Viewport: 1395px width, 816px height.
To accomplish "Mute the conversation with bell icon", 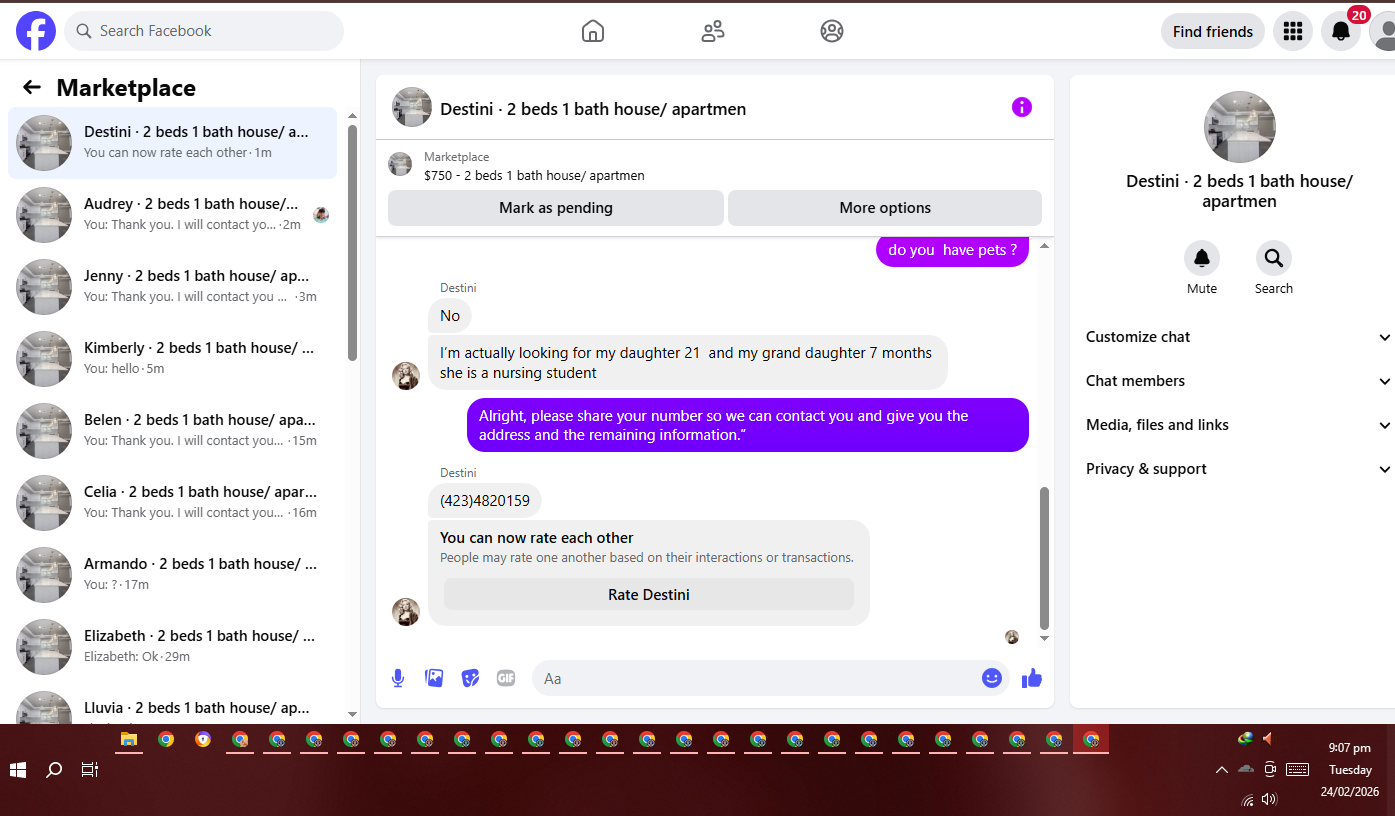I will tap(1202, 258).
